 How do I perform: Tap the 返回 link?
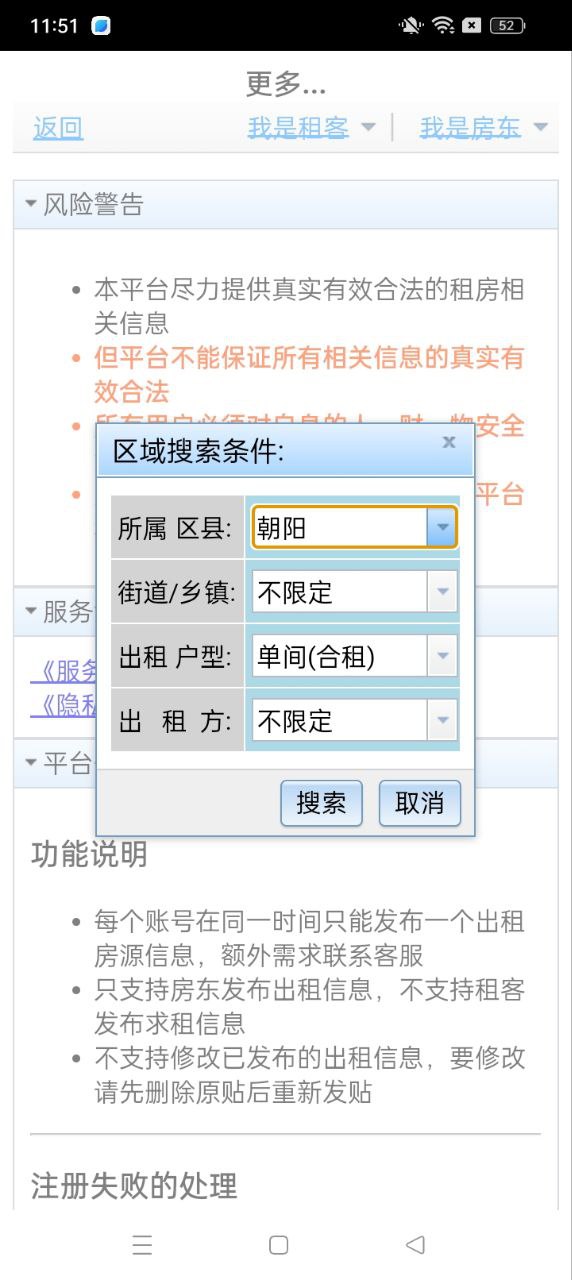[58, 128]
